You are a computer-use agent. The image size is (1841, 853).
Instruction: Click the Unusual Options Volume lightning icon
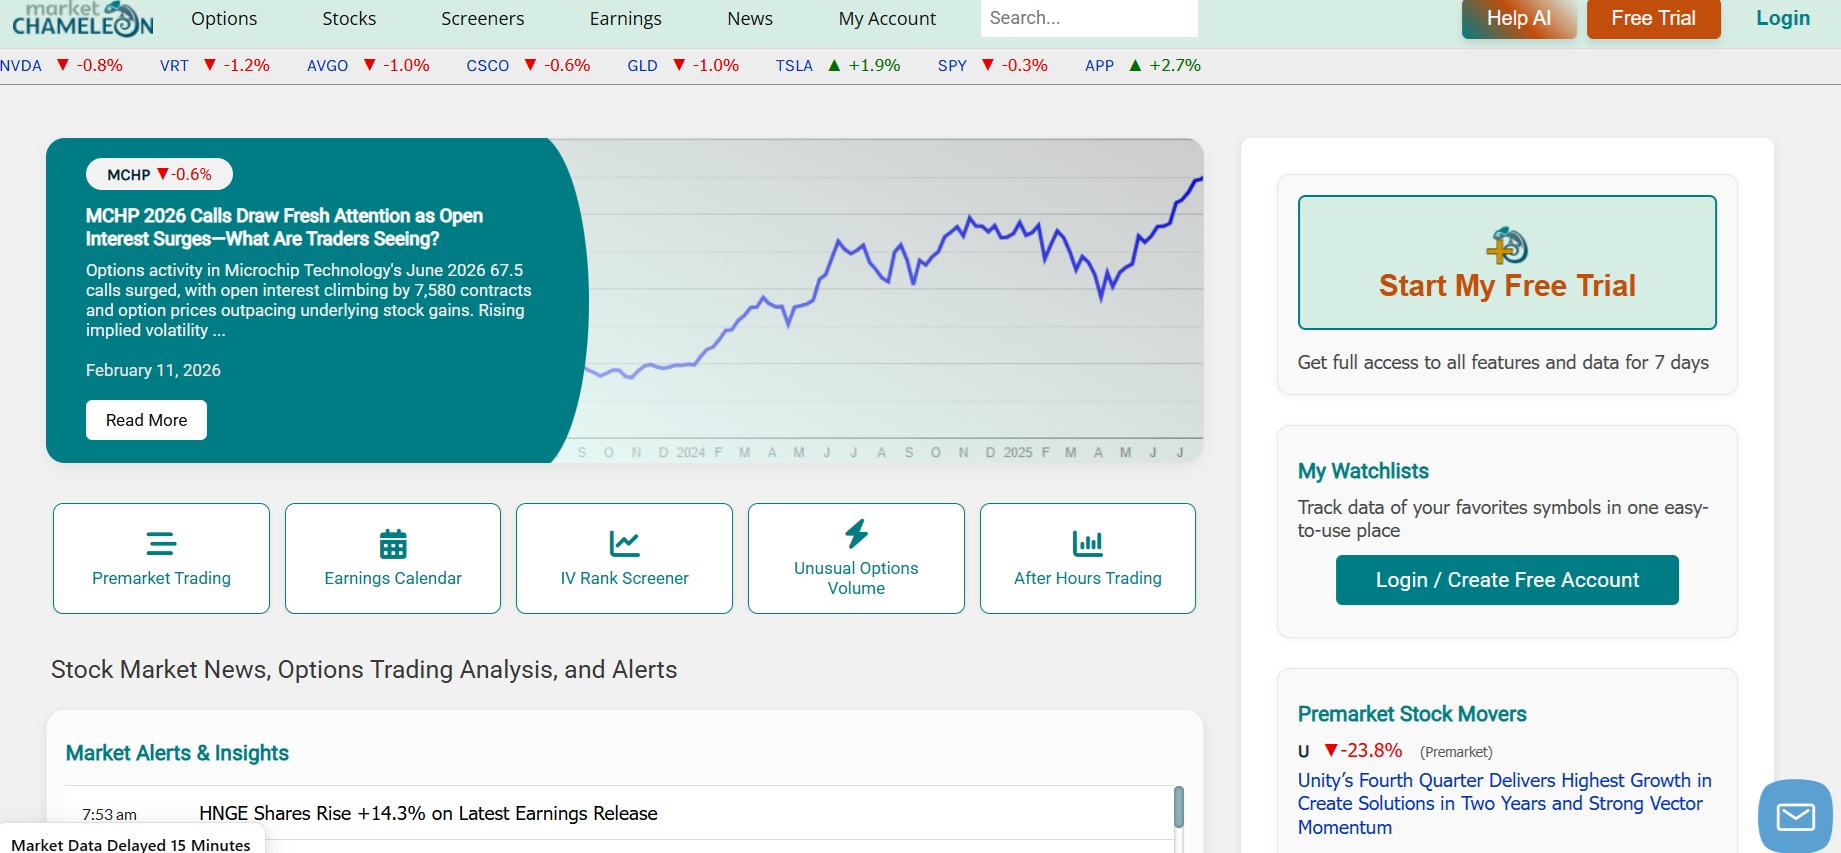click(x=856, y=533)
